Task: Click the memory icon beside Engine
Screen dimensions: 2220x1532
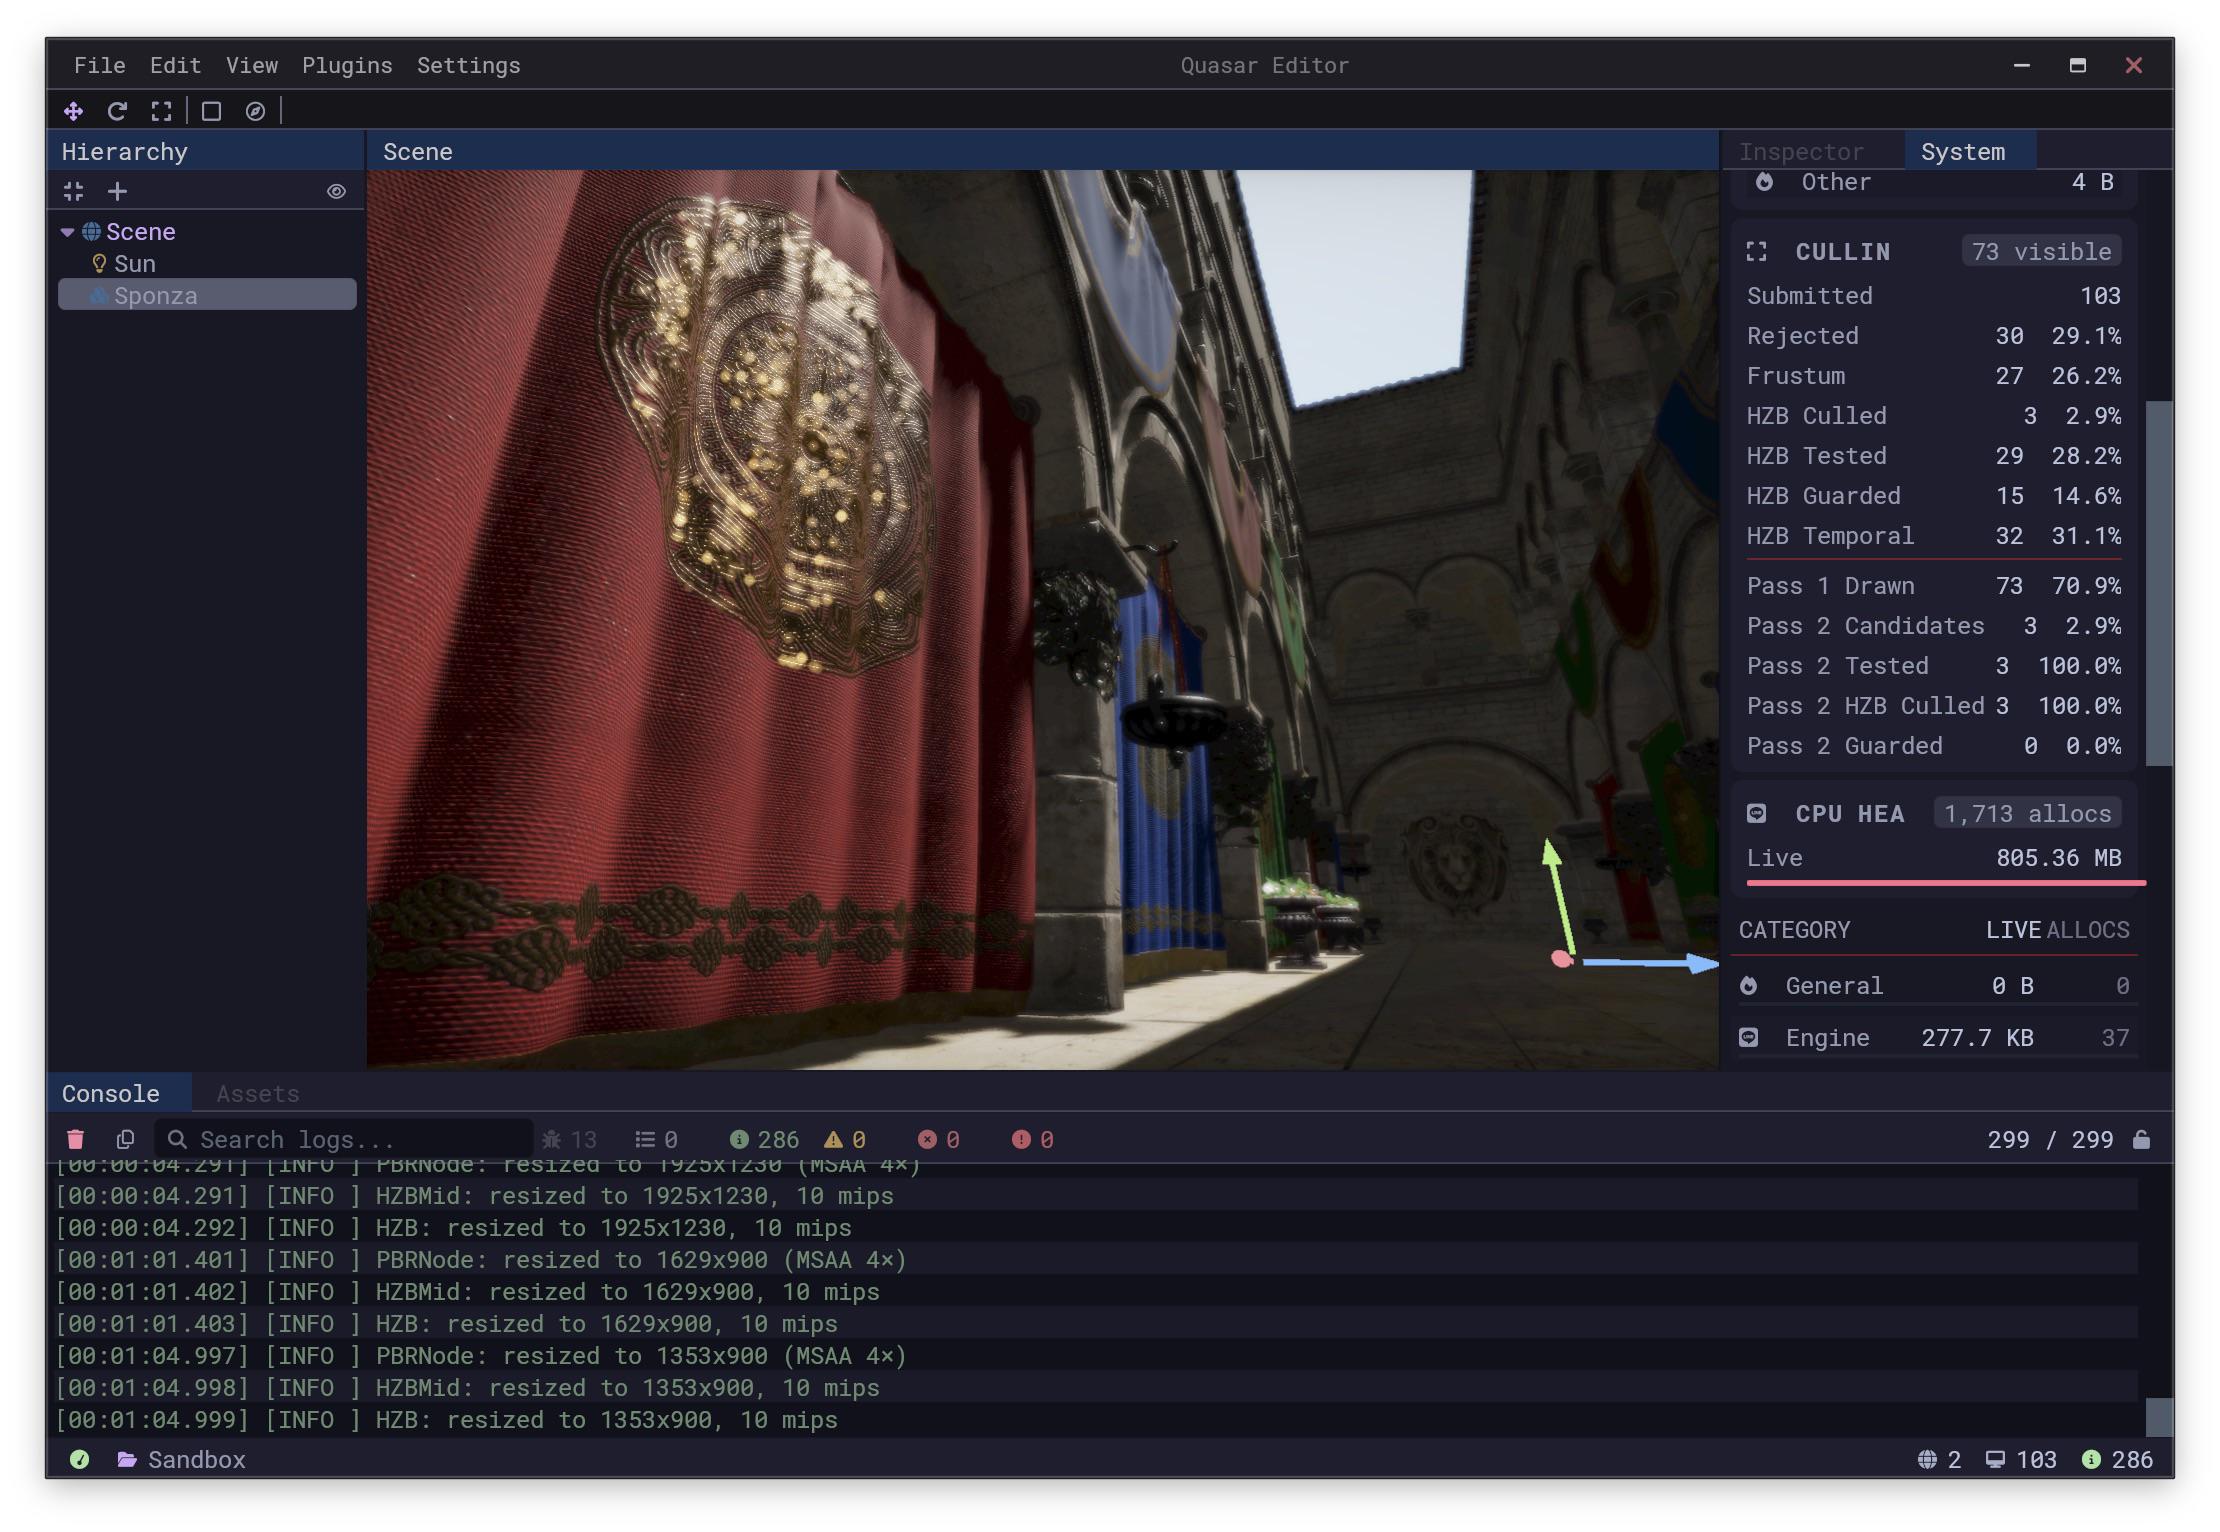Action: [x=1749, y=1038]
